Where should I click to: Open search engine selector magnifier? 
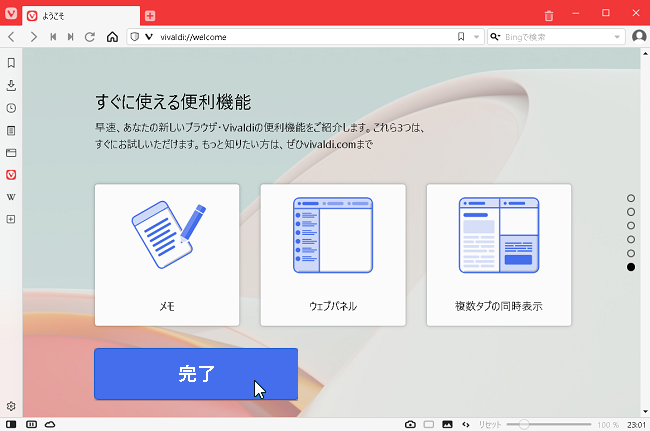click(x=495, y=37)
